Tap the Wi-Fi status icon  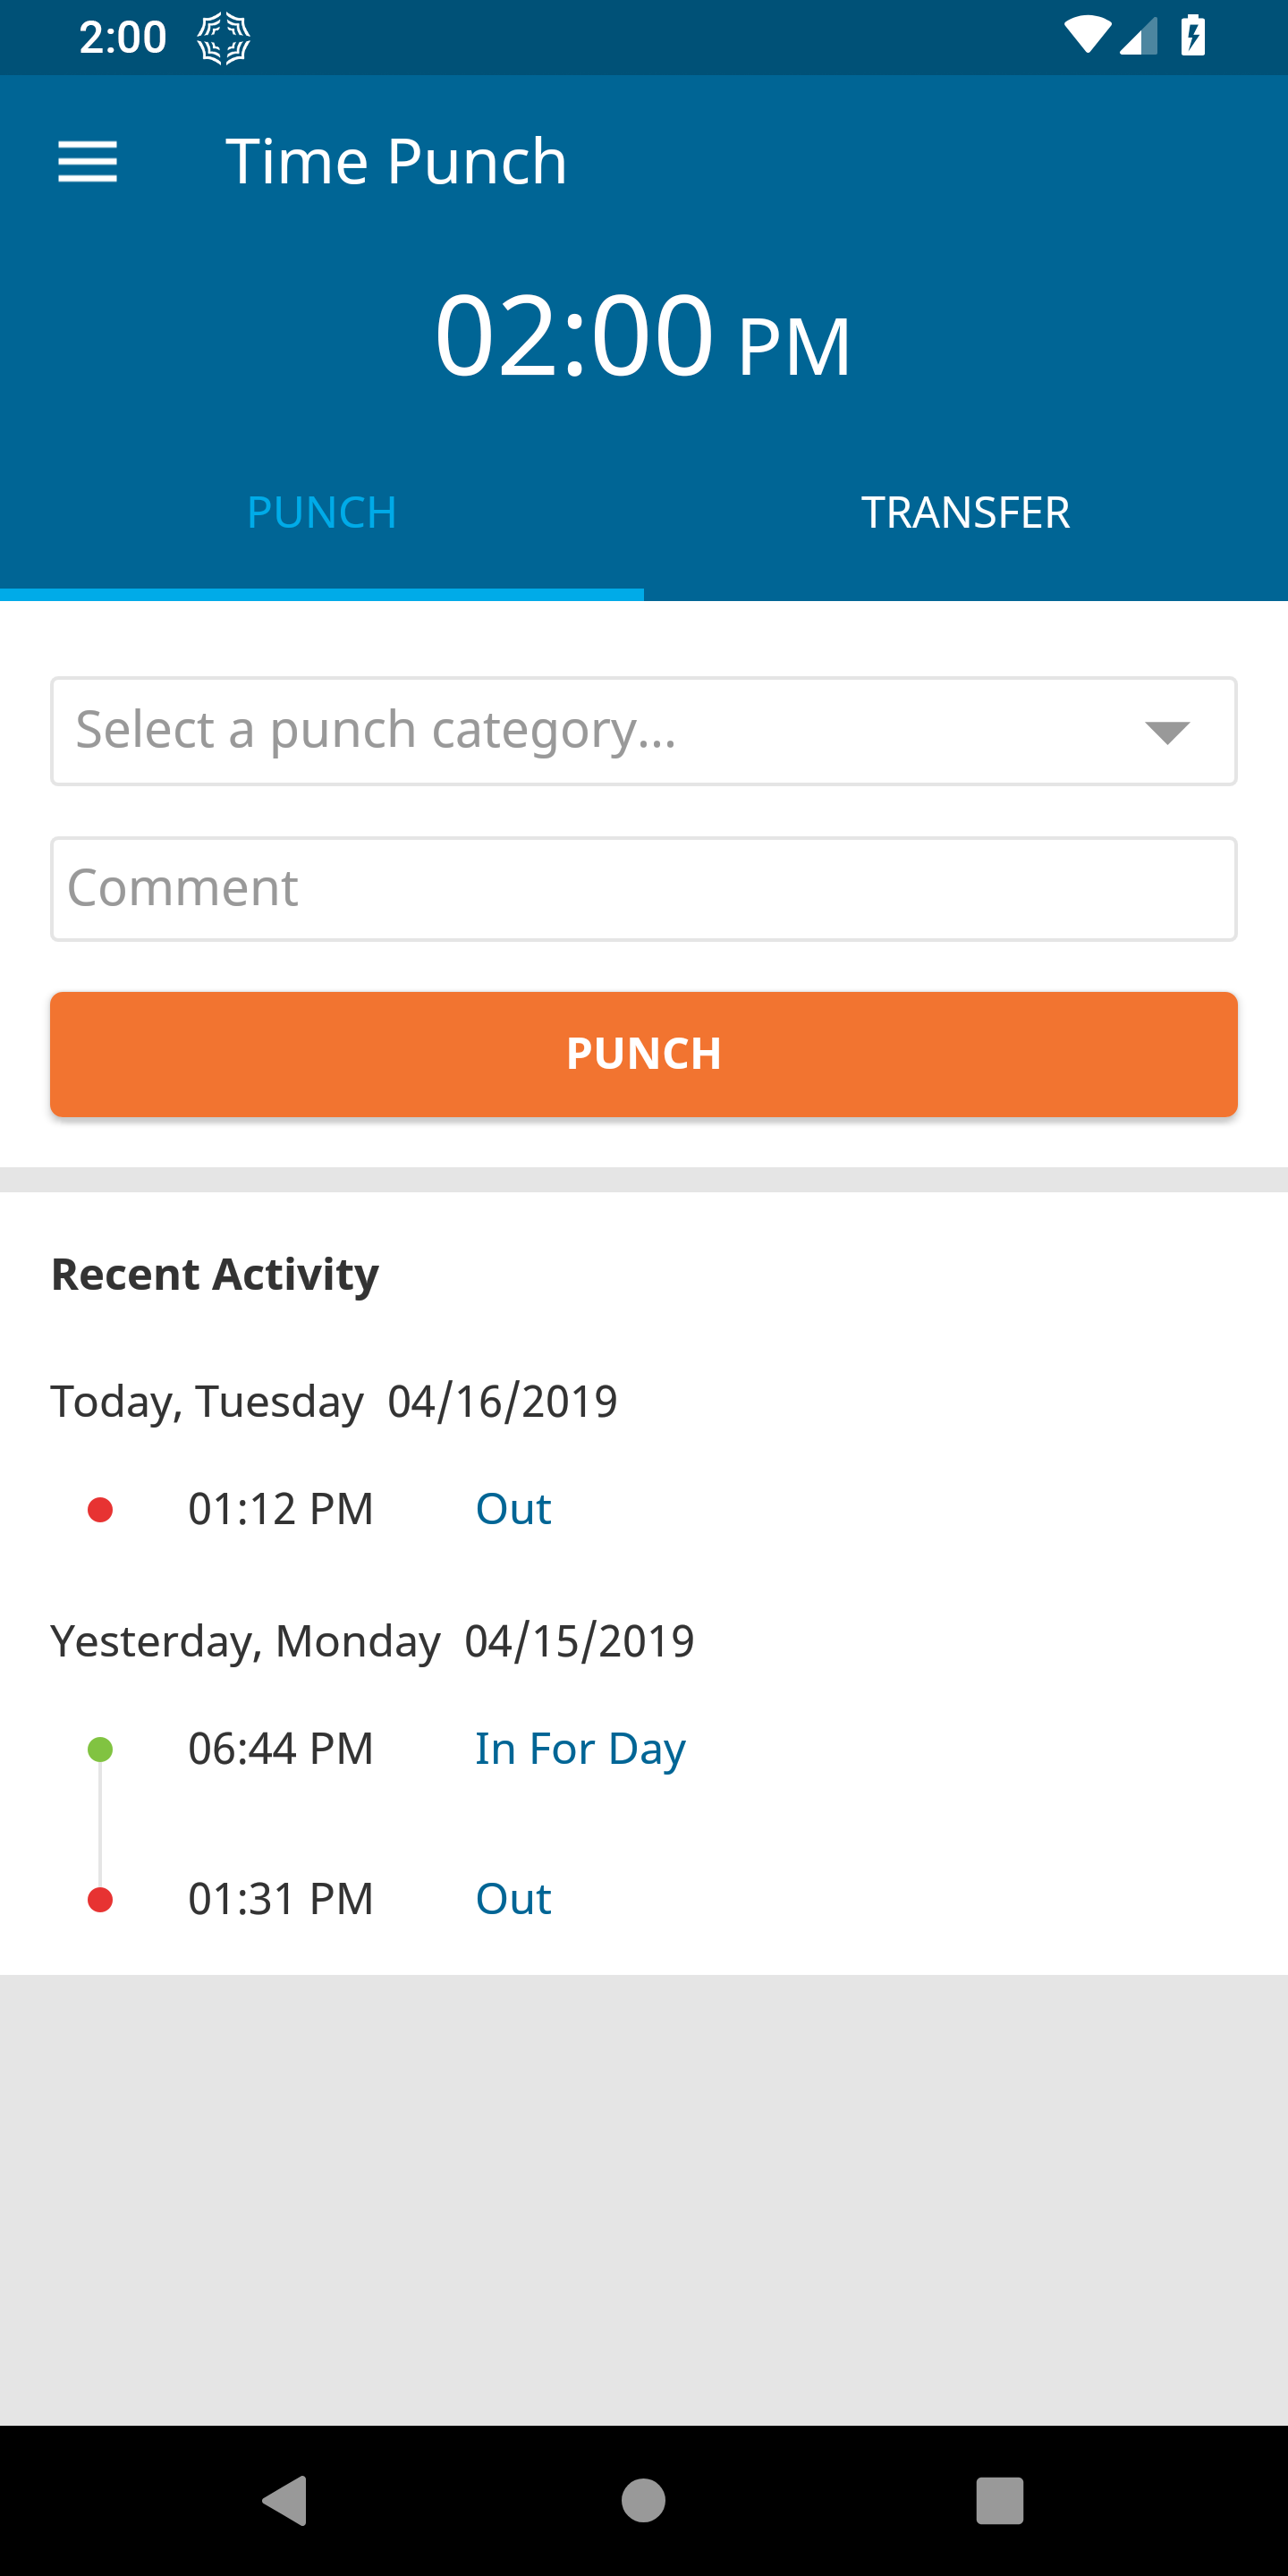coord(1086,36)
